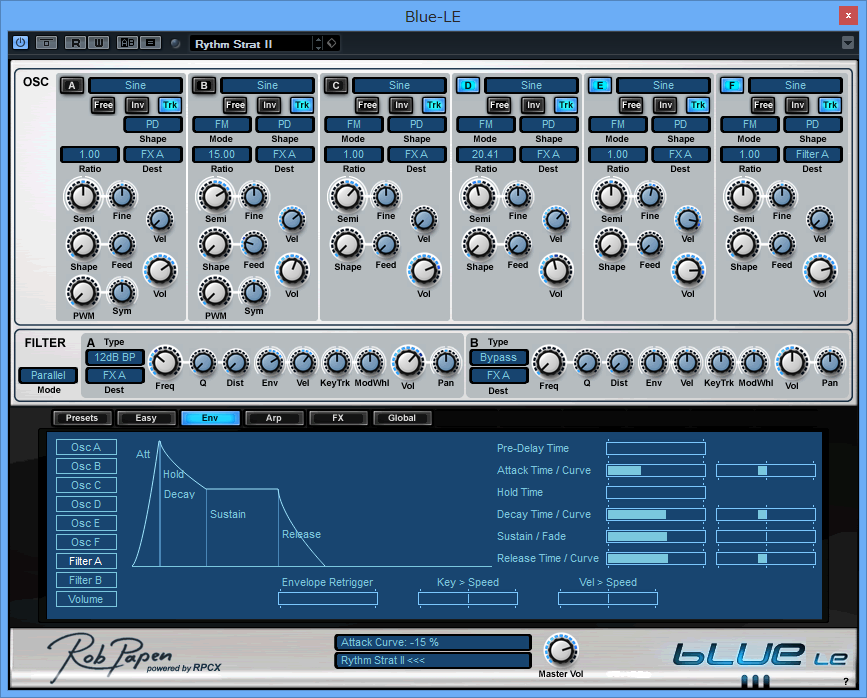Image resolution: width=867 pixels, height=698 pixels.
Task: Open Filter A FX A Dest selector
Action: point(114,375)
